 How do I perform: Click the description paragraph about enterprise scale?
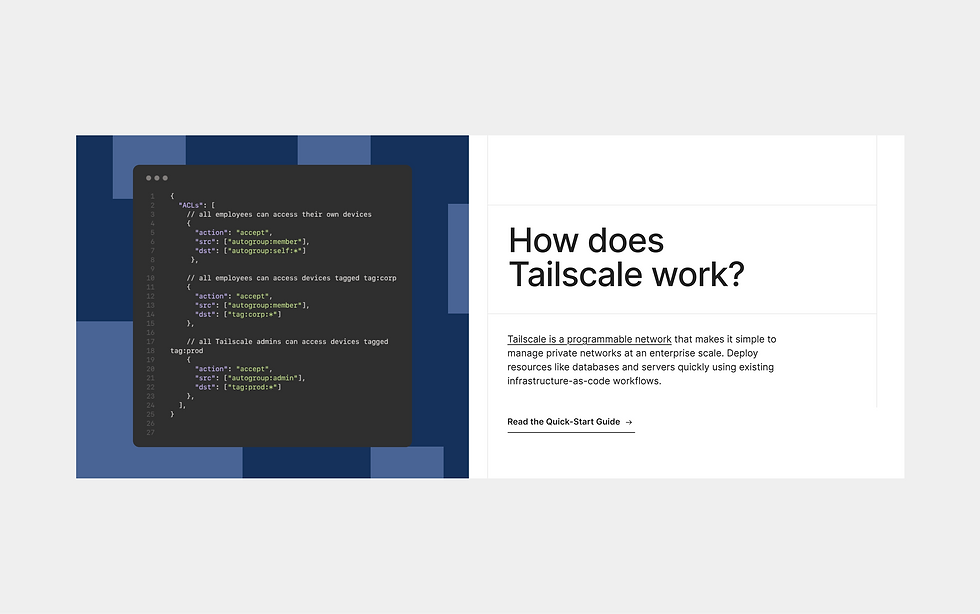click(x=641, y=360)
